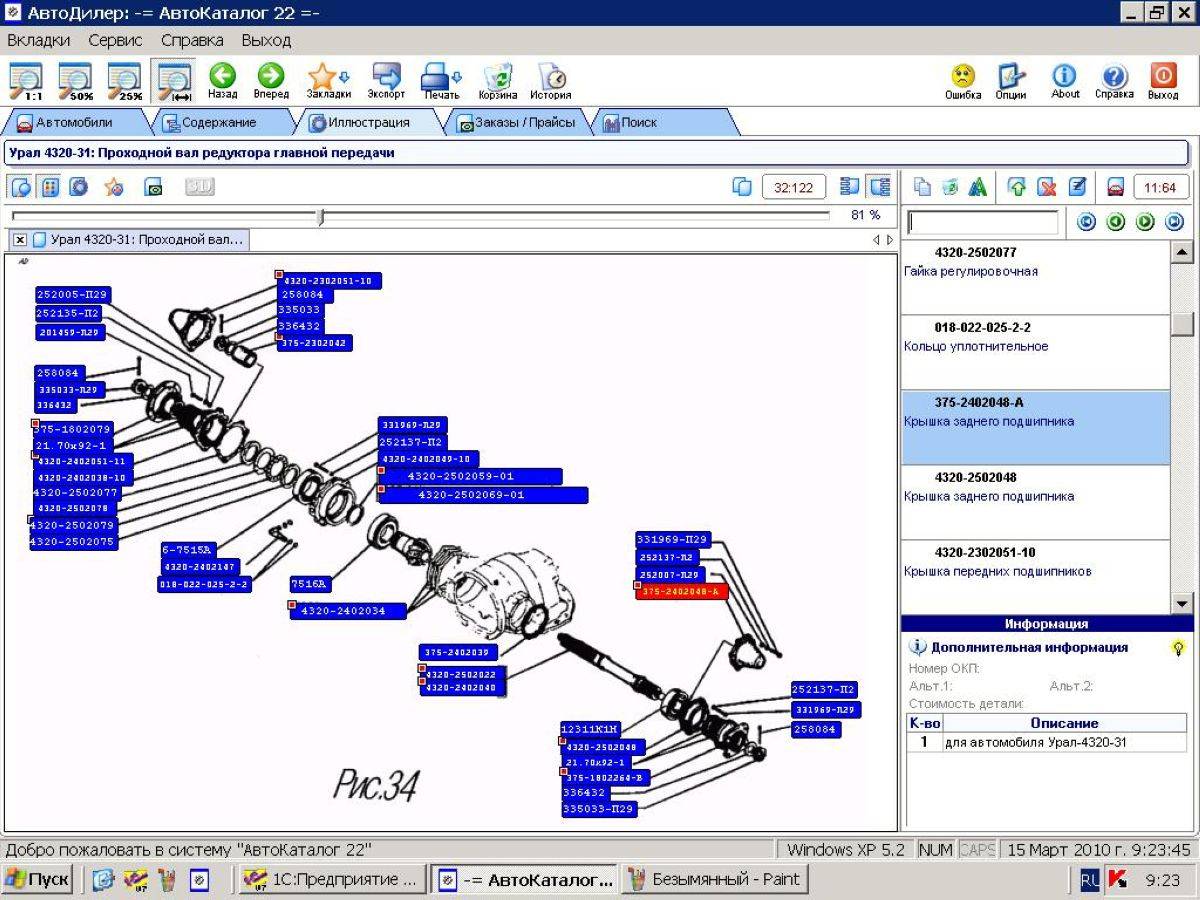
Task: Toggle the left-side parts list layout
Action: 850,187
